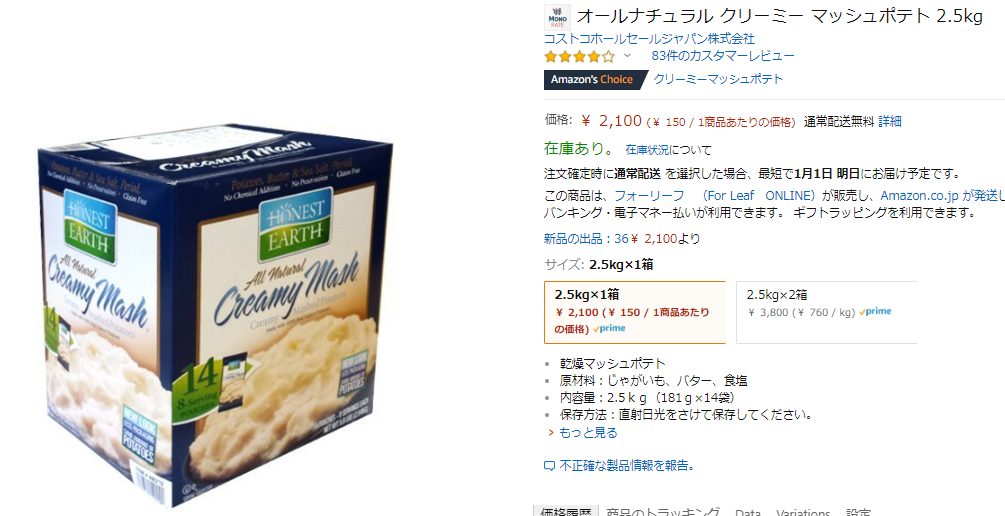Open the 新品の出品：36 offers link
This screenshot has width=1005, height=516.
click(x=586, y=239)
